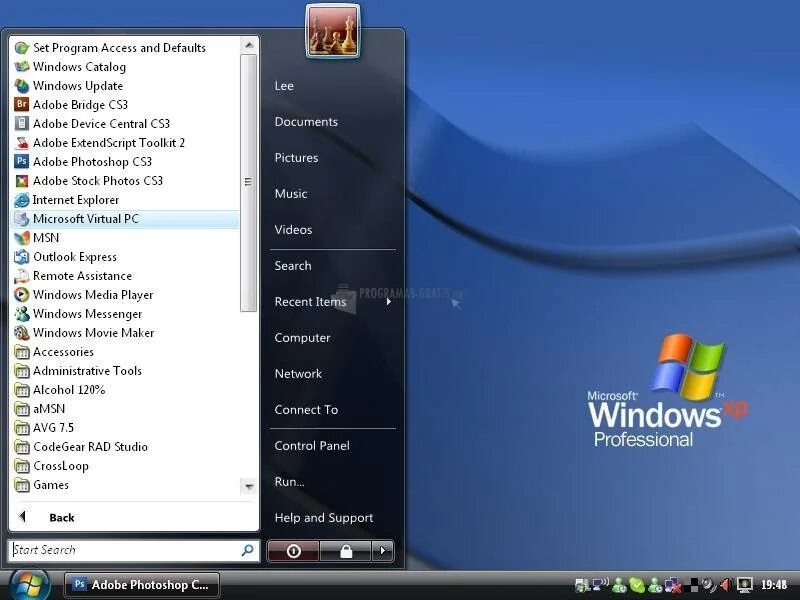The height and width of the screenshot is (600, 800).
Task: Click the Start orb on taskbar
Action: pos(30,585)
